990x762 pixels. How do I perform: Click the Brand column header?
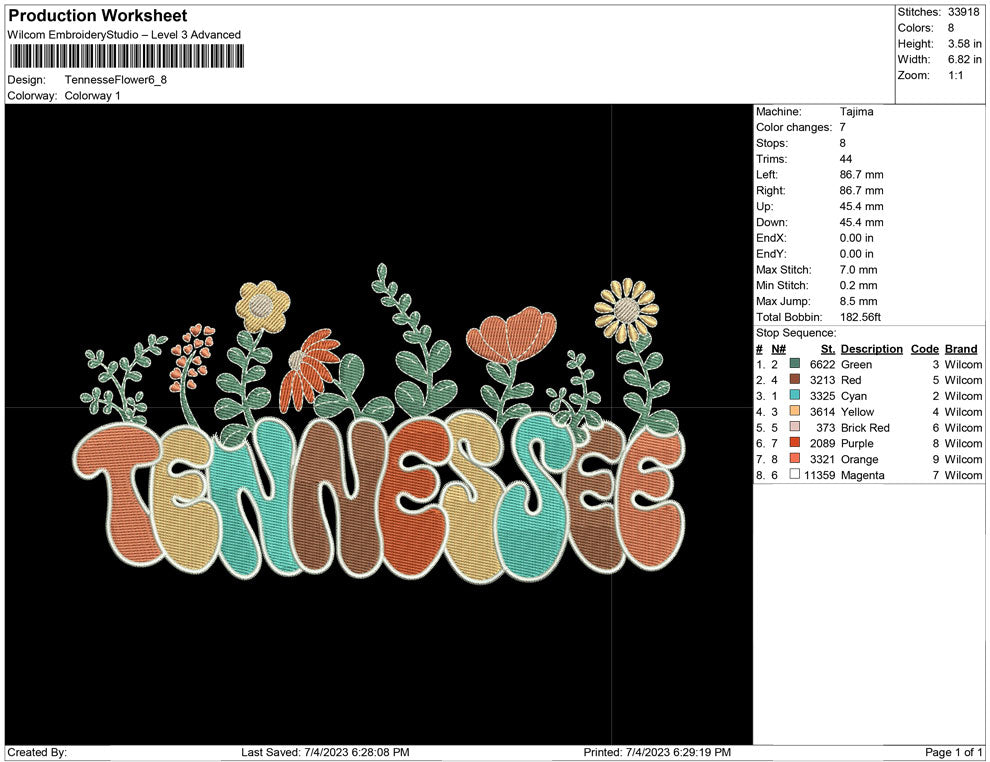[x=961, y=349]
